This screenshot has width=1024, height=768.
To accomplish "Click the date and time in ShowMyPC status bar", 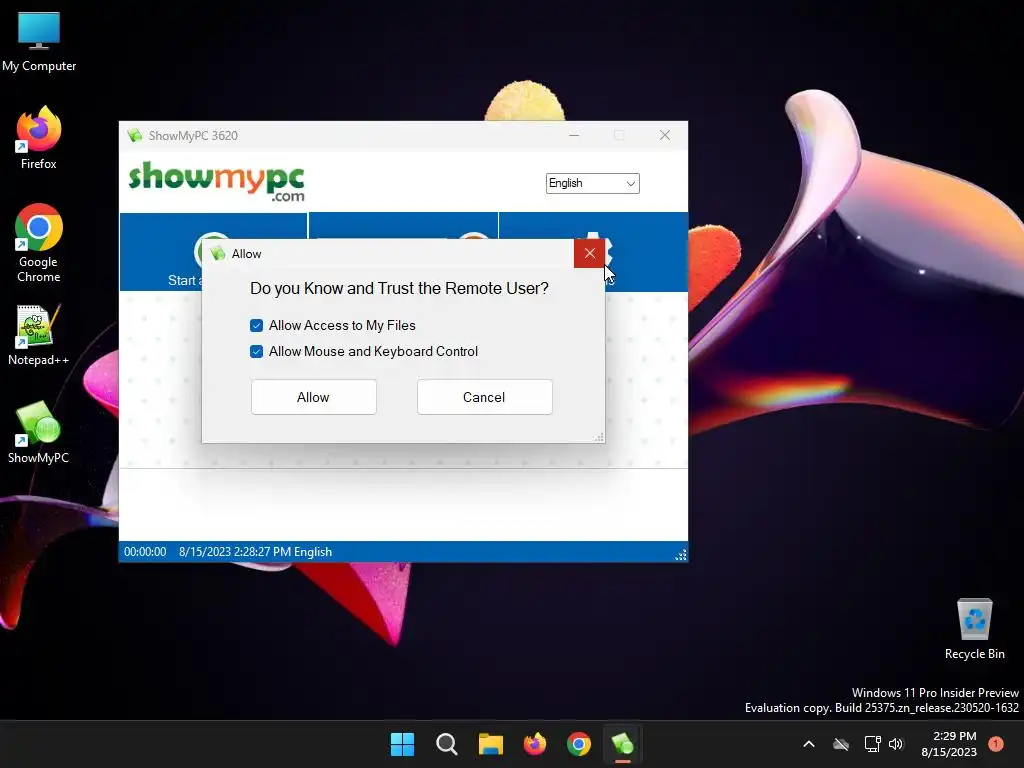I will [235, 552].
